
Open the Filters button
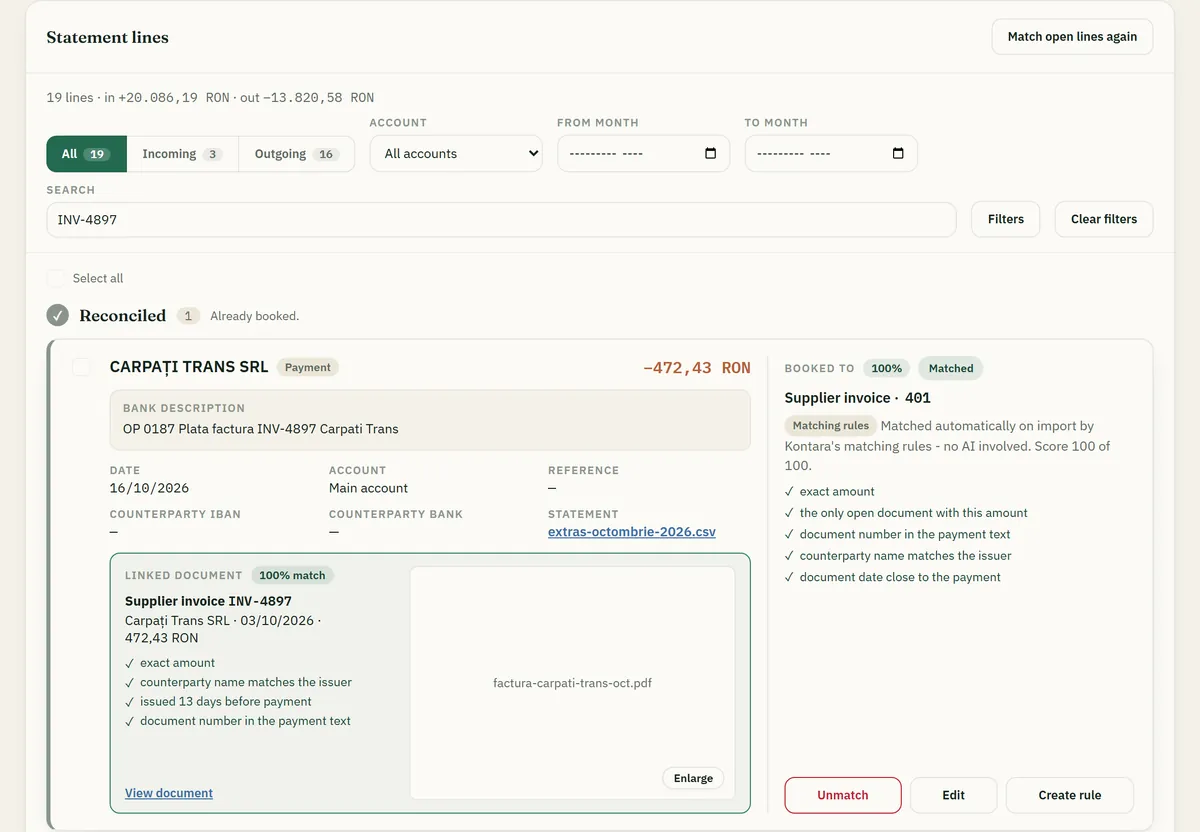coord(1005,219)
